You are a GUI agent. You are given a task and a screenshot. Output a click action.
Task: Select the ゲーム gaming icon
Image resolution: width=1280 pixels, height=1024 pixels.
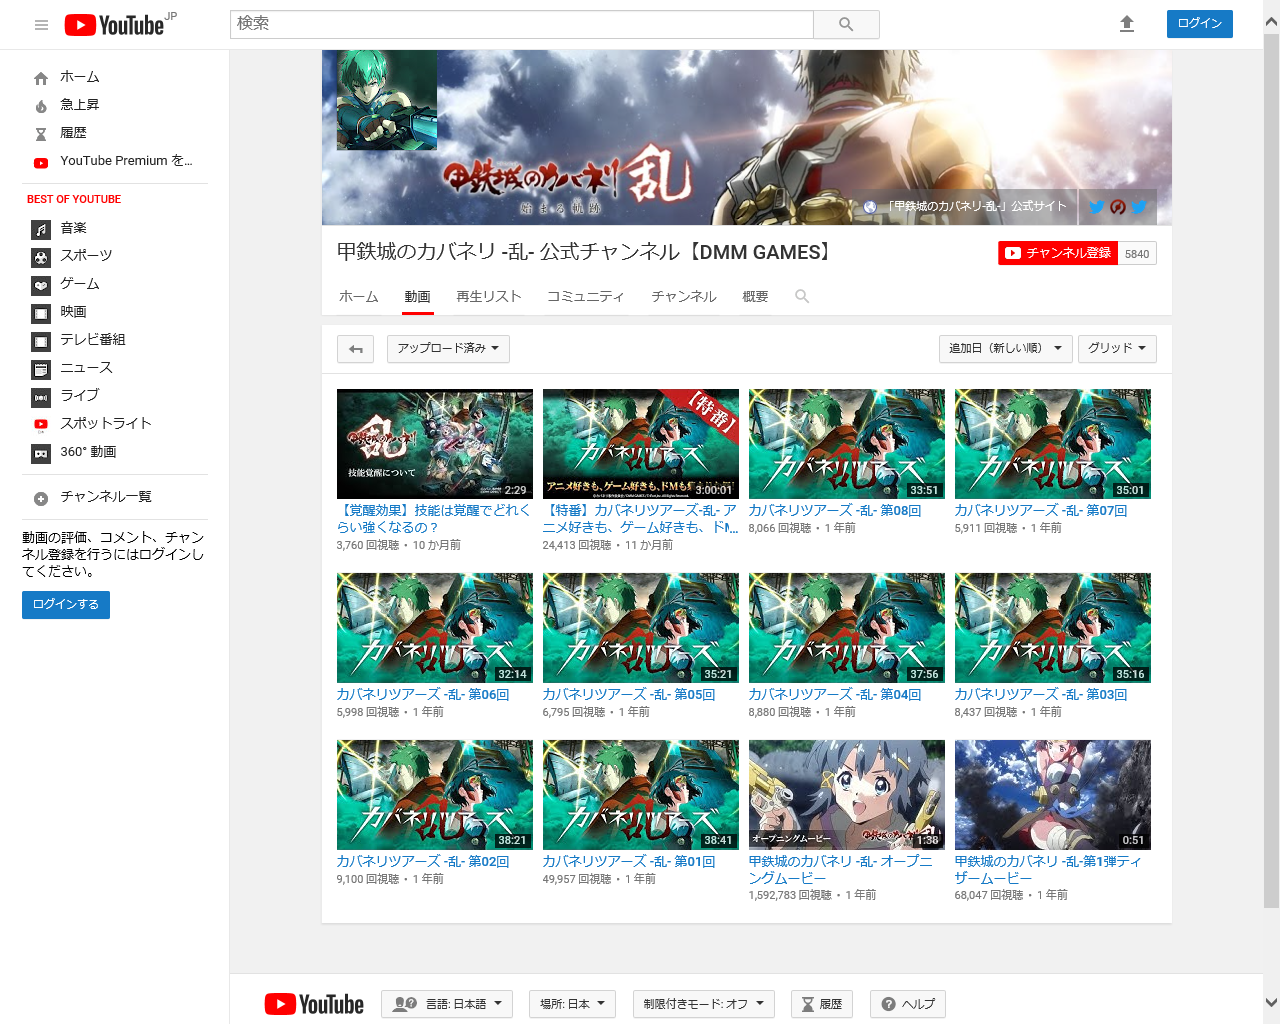(x=41, y=285)
